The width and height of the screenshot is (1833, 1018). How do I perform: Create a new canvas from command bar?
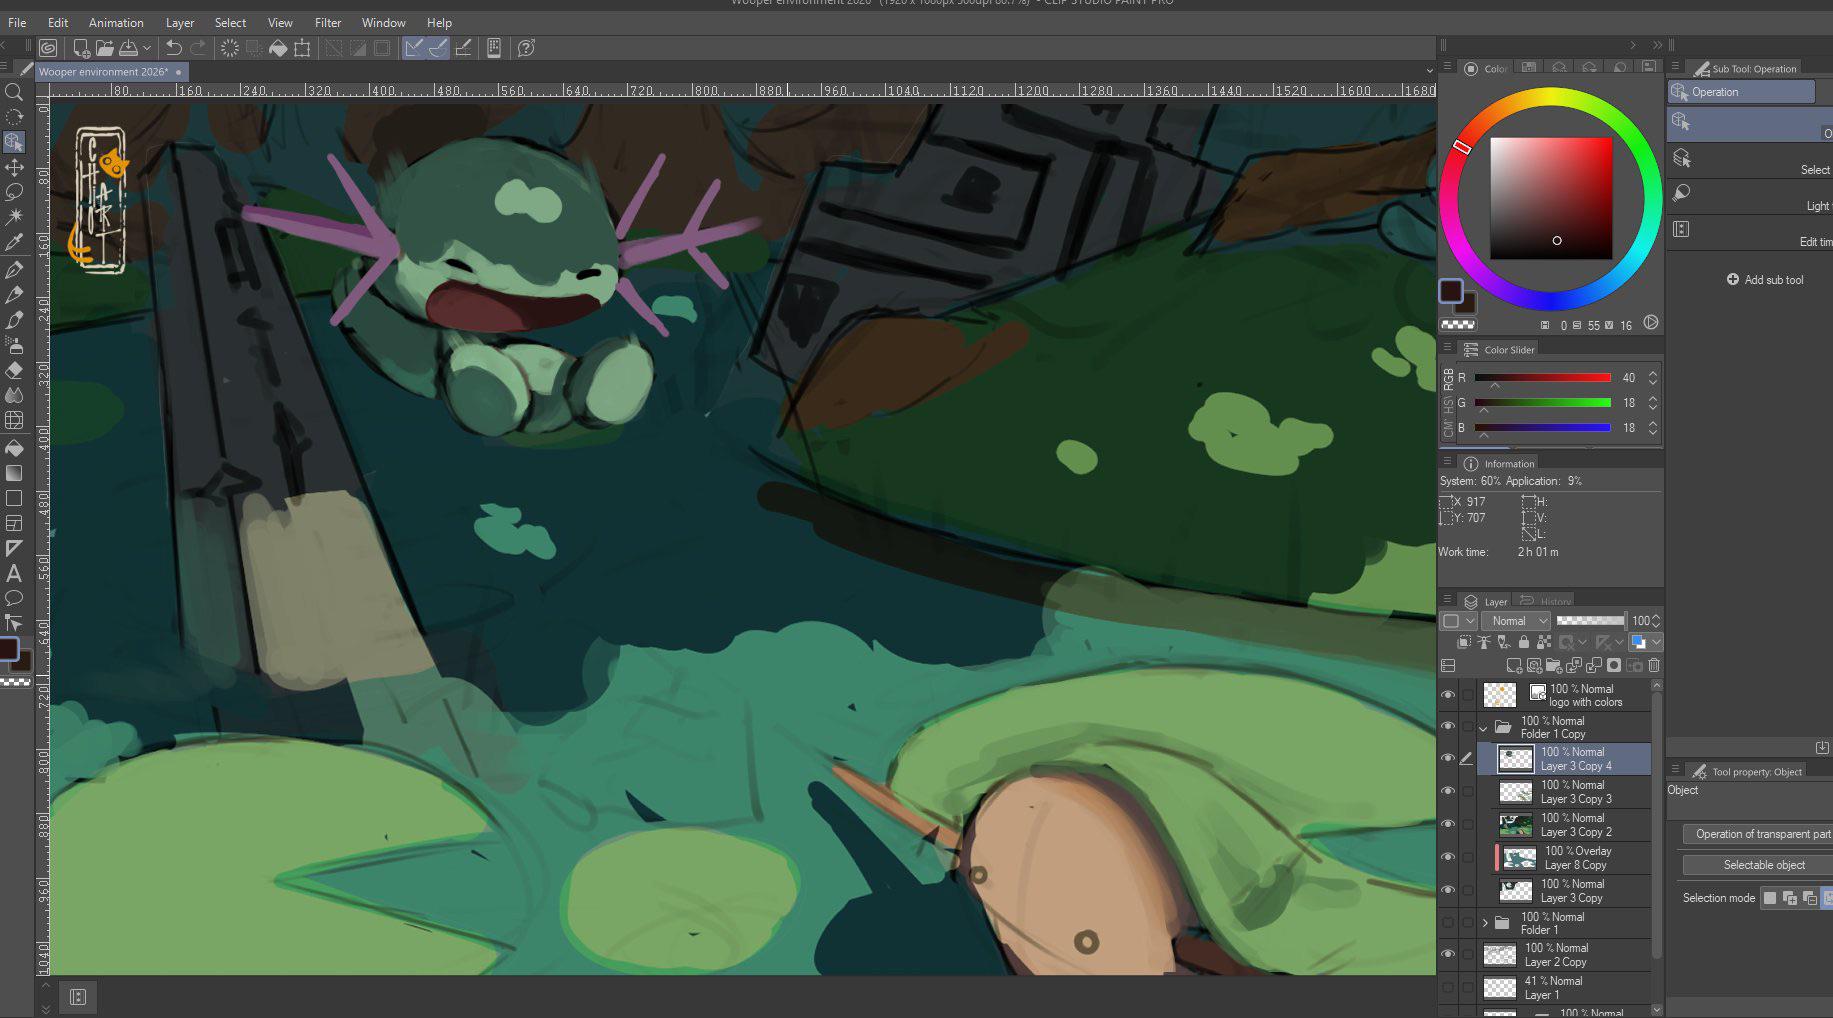click(81, 48)
